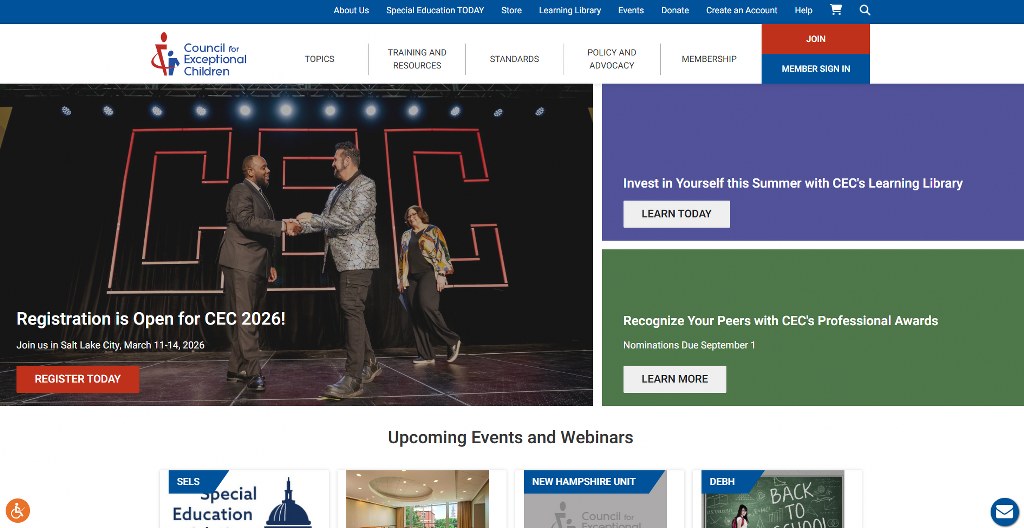The width and height of the screenshot is (1024, 528).
Task: Click 'Invest in Yourself this Summer' heading
Action: tap(793, 184)
